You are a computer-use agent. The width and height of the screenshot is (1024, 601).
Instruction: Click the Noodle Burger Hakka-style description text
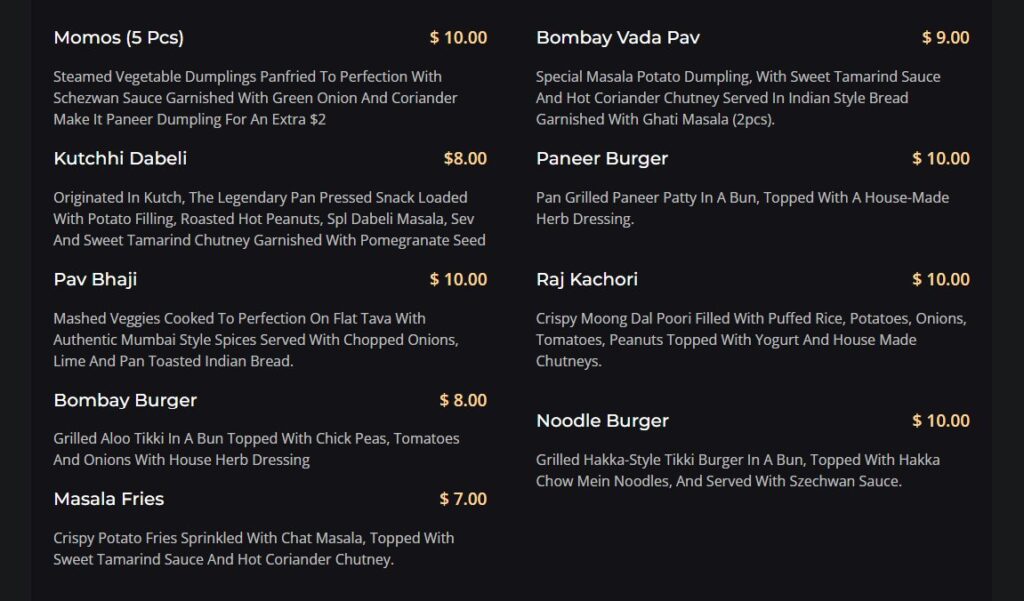tap(738, 470)
